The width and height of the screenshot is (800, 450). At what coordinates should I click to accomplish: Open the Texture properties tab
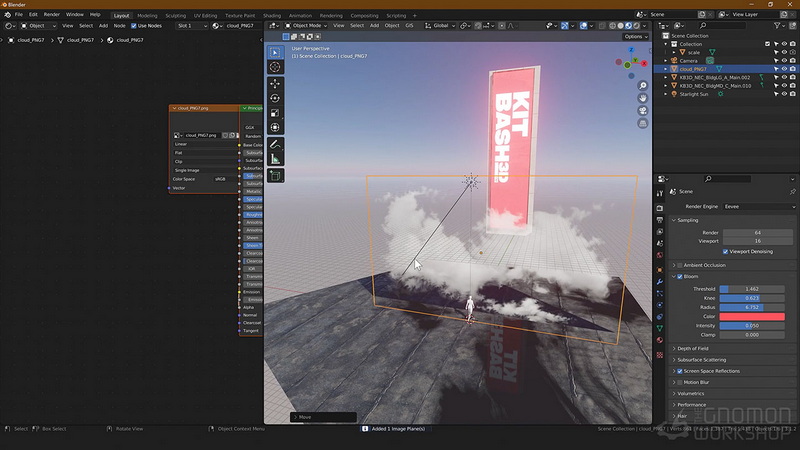coord(660,355)
